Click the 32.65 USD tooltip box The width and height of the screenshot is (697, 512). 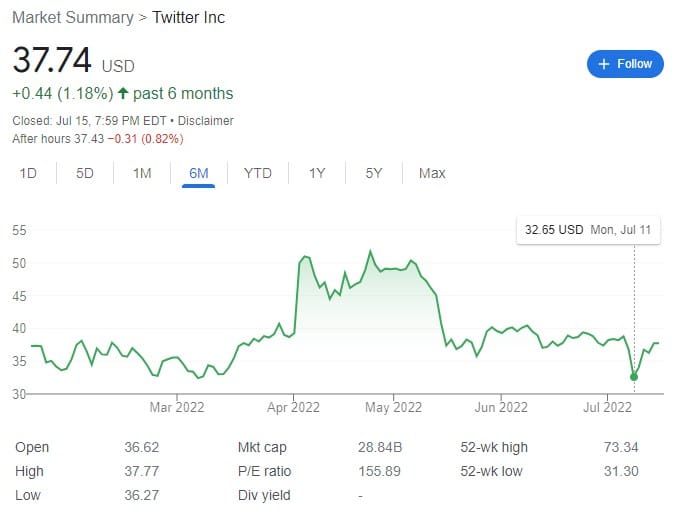pyautogui.click(x=588, y=230)
